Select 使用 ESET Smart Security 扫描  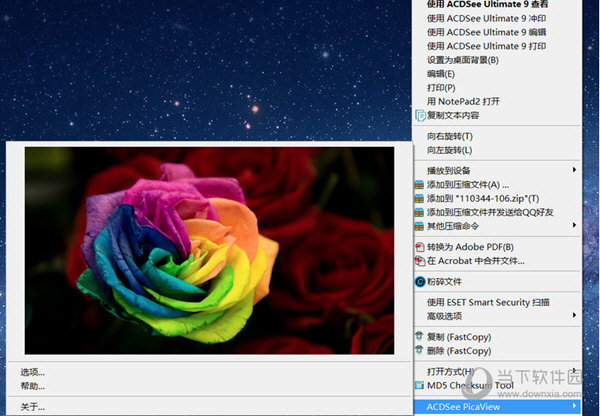coord(488,302)
